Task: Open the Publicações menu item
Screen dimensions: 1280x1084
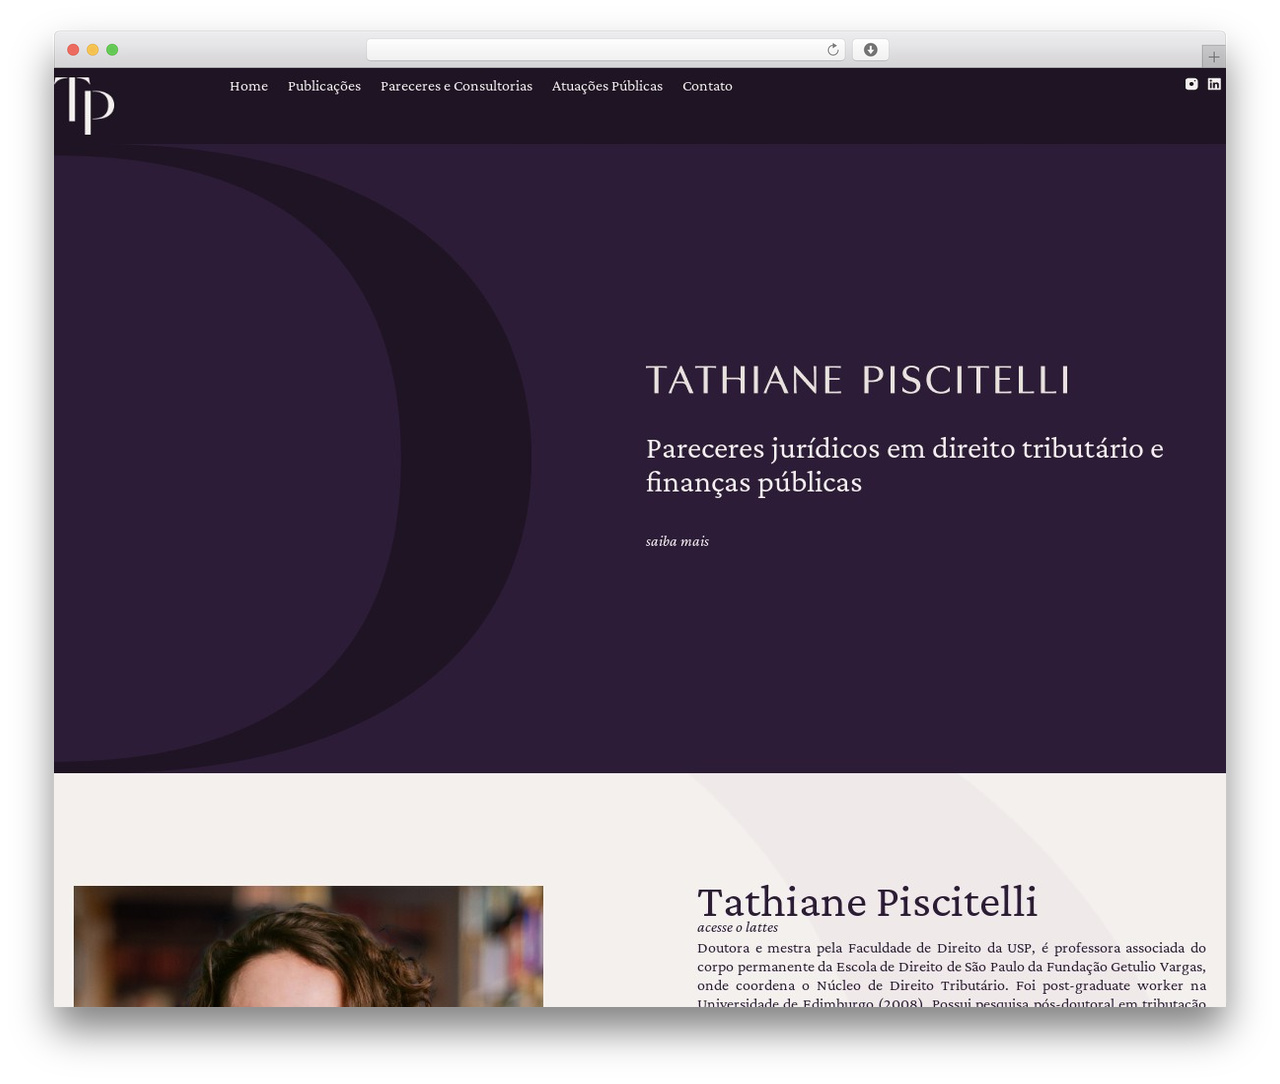Action: (x=324, y=86)
